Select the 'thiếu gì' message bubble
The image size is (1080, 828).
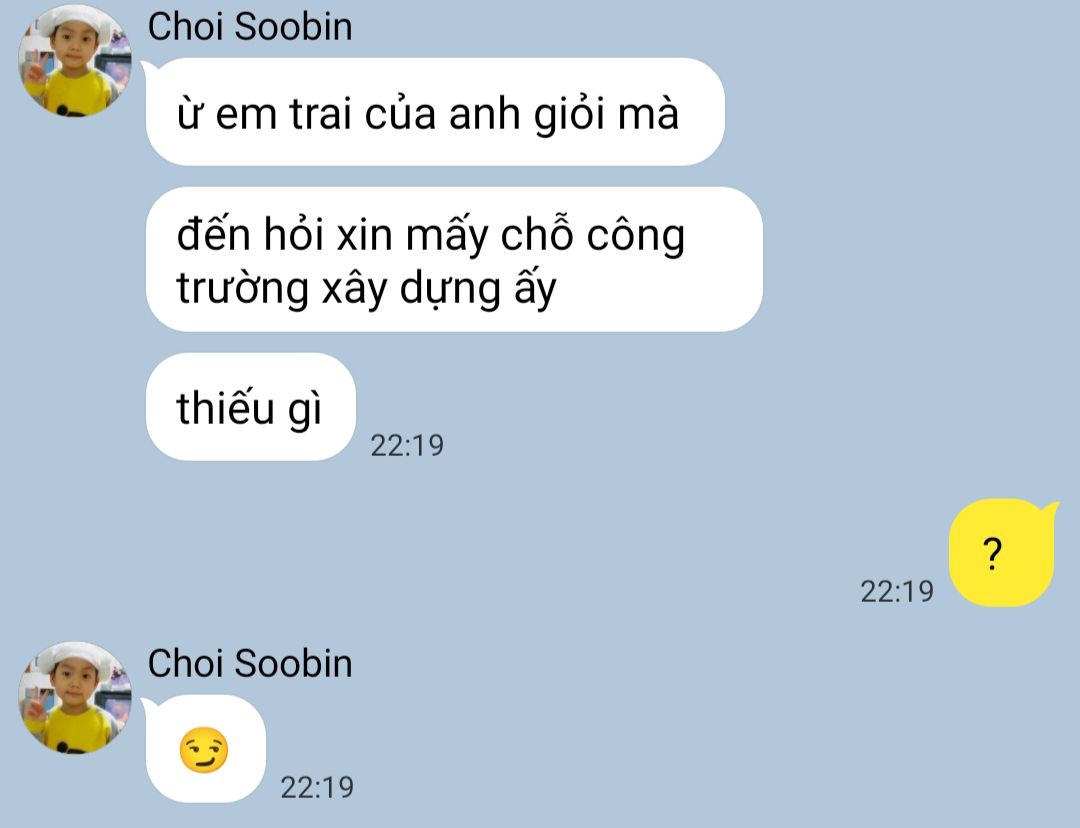point(251,406)
